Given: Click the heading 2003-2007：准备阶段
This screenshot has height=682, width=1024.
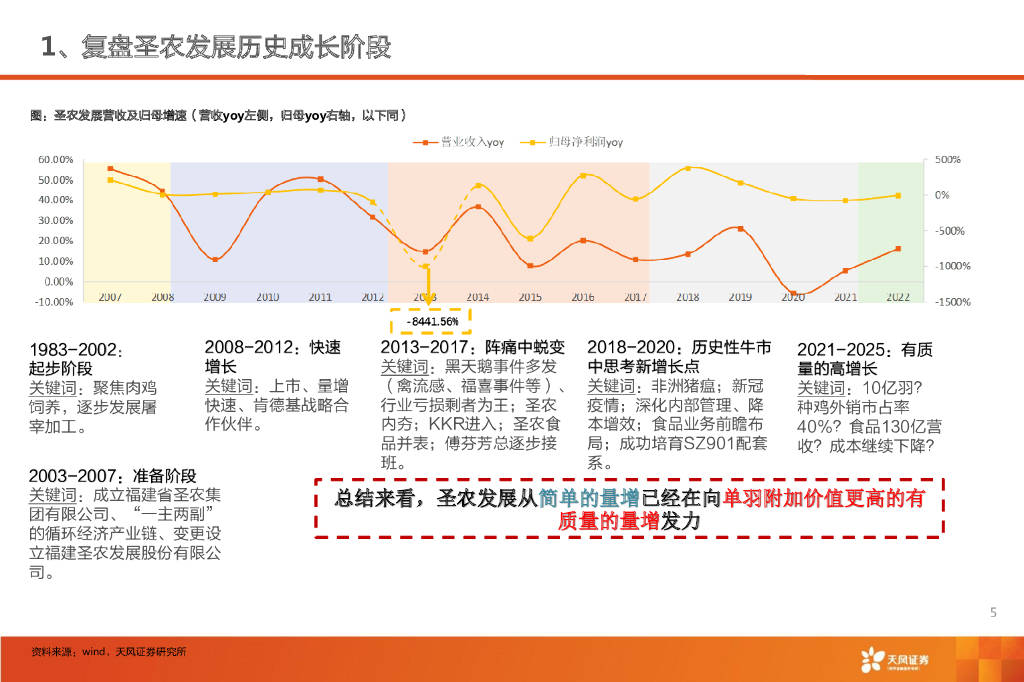Looking at the screenshot, I should tap(112, 476).
